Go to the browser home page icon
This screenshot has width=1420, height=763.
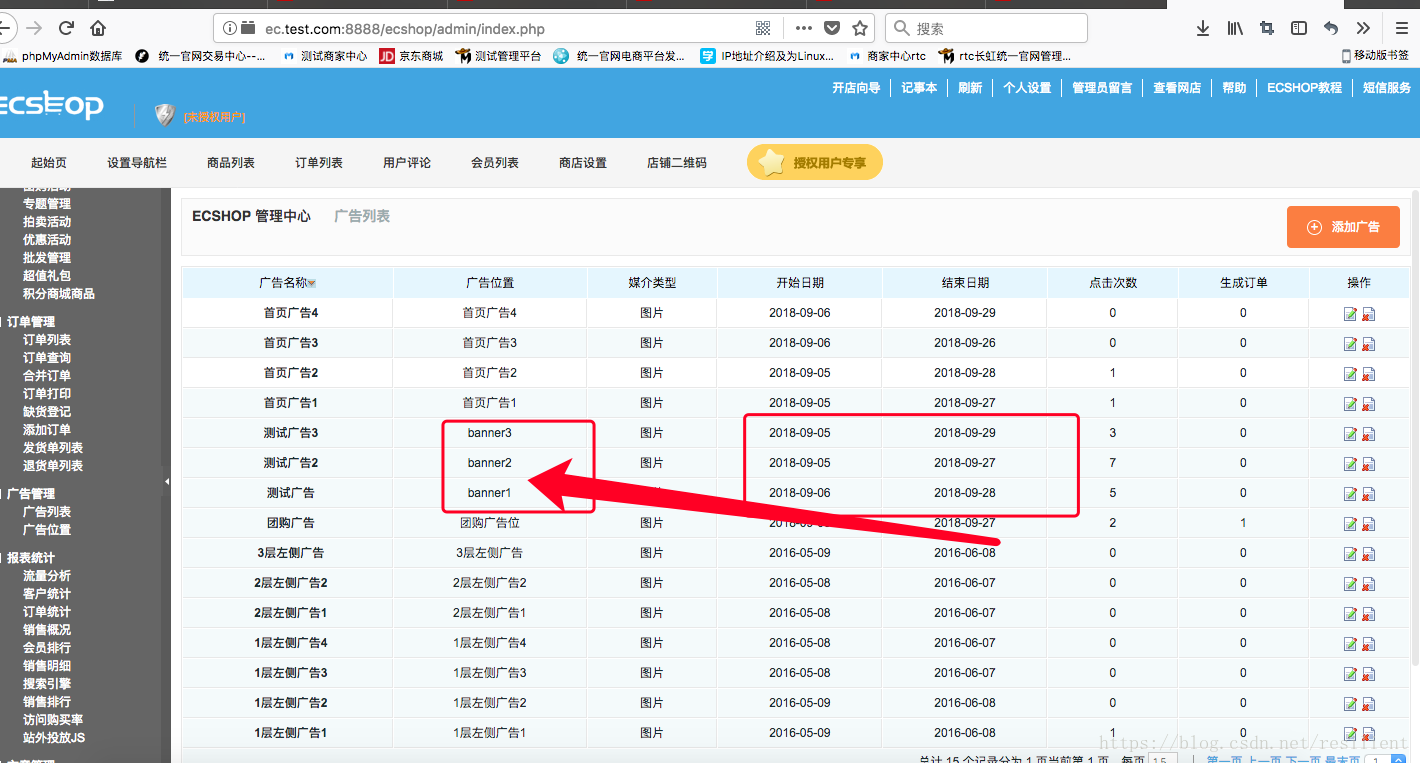tap(98, 28)
